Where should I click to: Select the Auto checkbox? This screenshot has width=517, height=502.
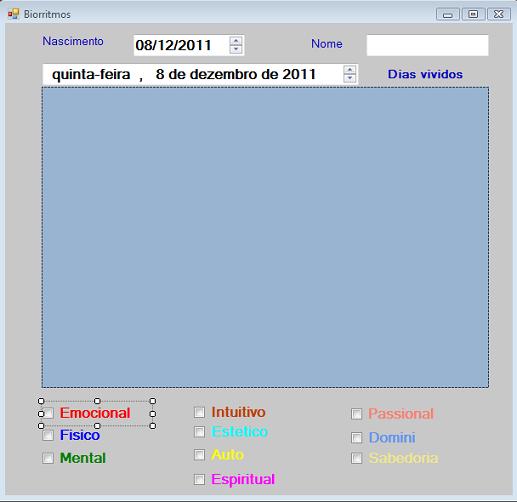click(199, 455)
